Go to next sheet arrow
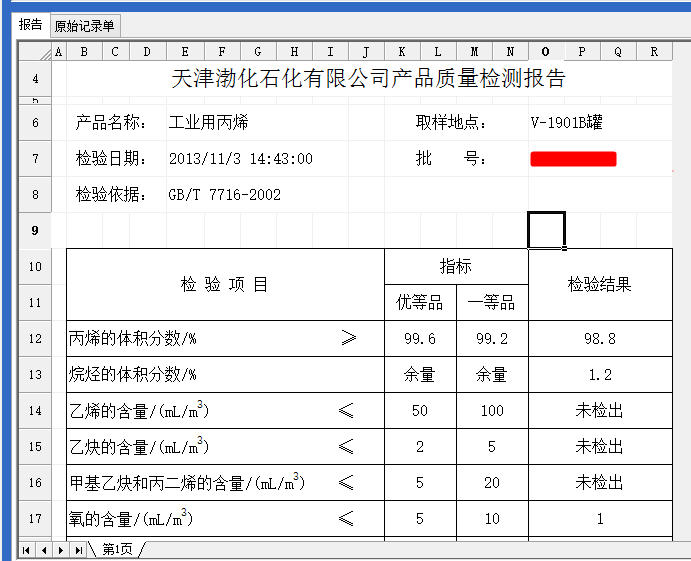691x561 pixels. (61, 550)
